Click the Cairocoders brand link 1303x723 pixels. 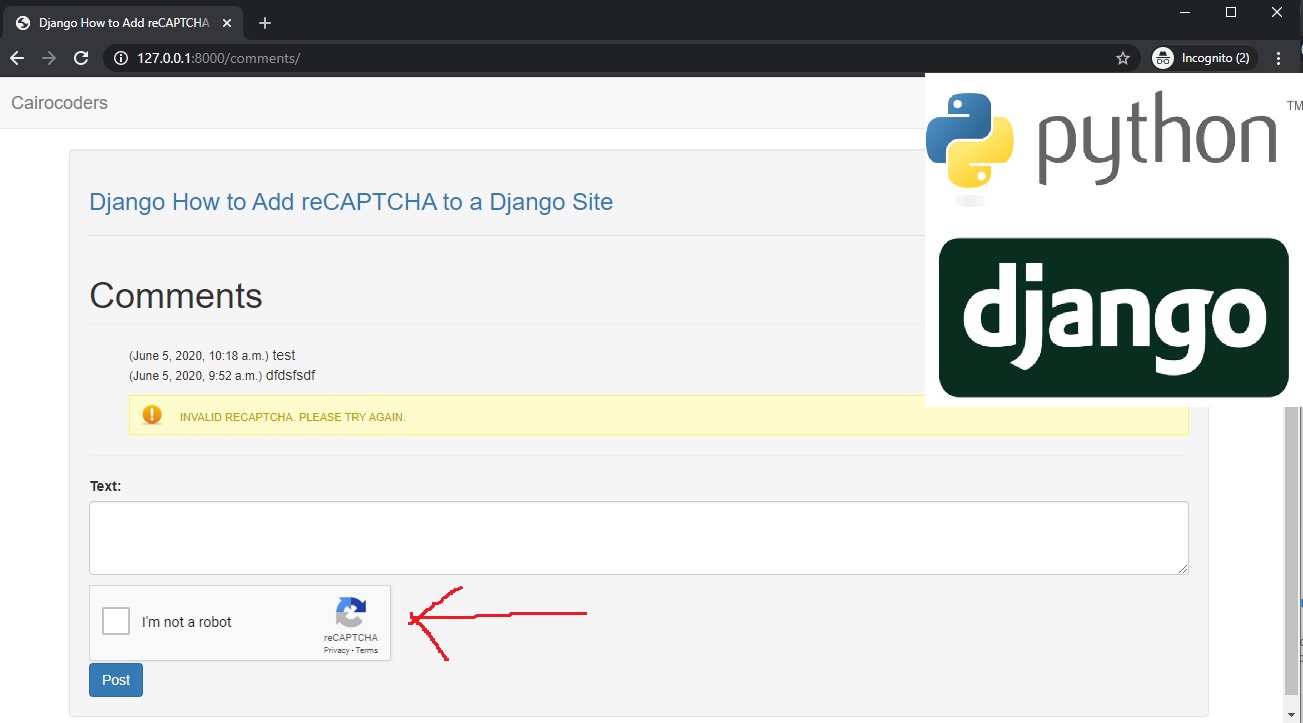click(58, 102)
